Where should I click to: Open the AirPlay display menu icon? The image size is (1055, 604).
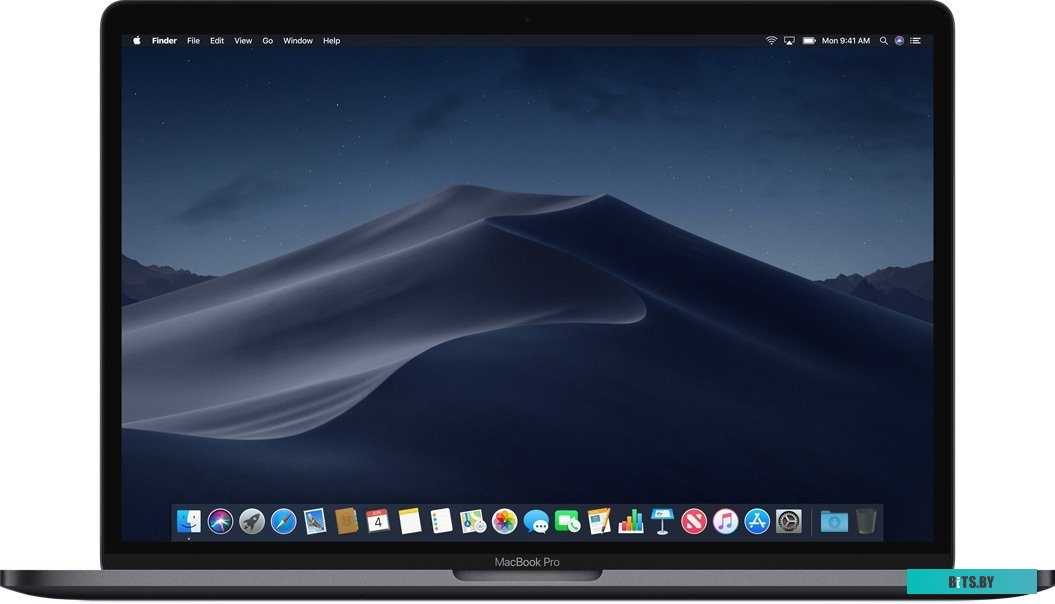(x=789, y=40)
